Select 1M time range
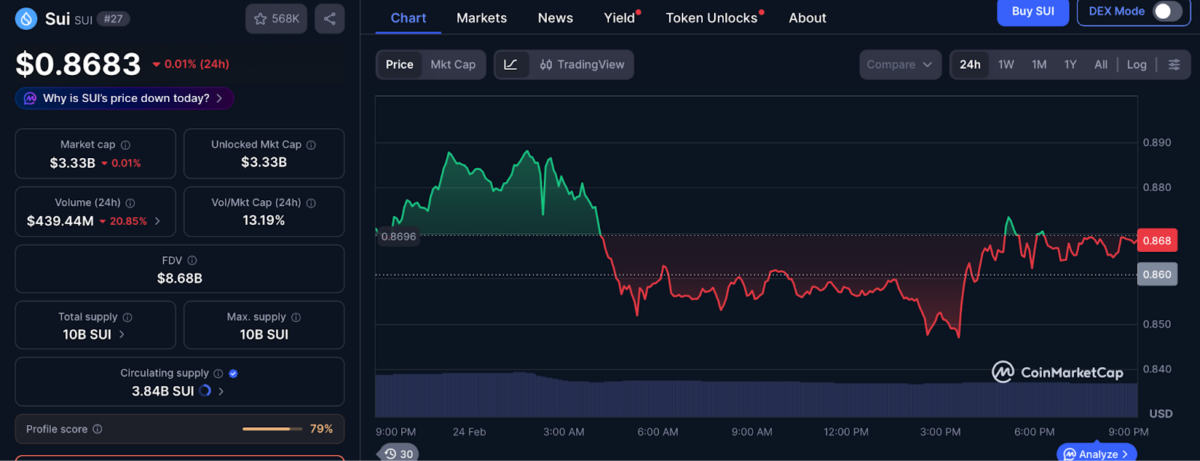Image resolution: width=1200 pixels, height=461 pixels. (x=1039, y=64)
